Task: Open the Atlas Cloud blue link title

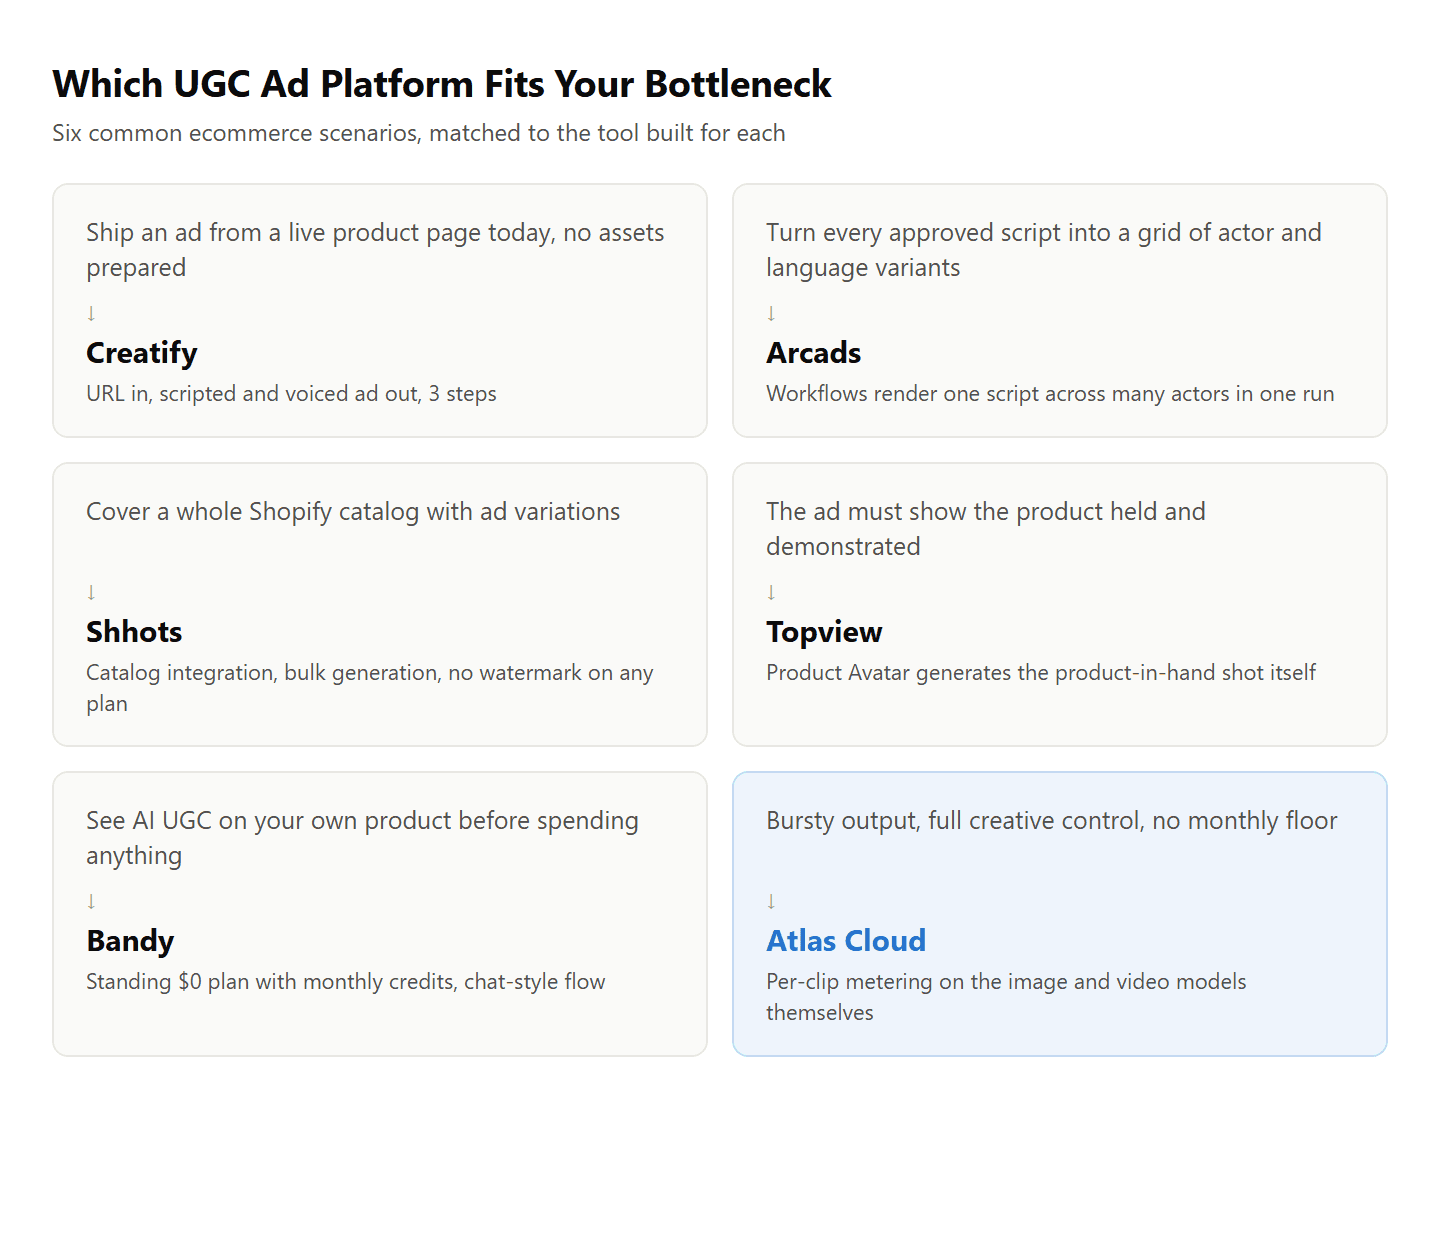Action: tap(846, 941)
